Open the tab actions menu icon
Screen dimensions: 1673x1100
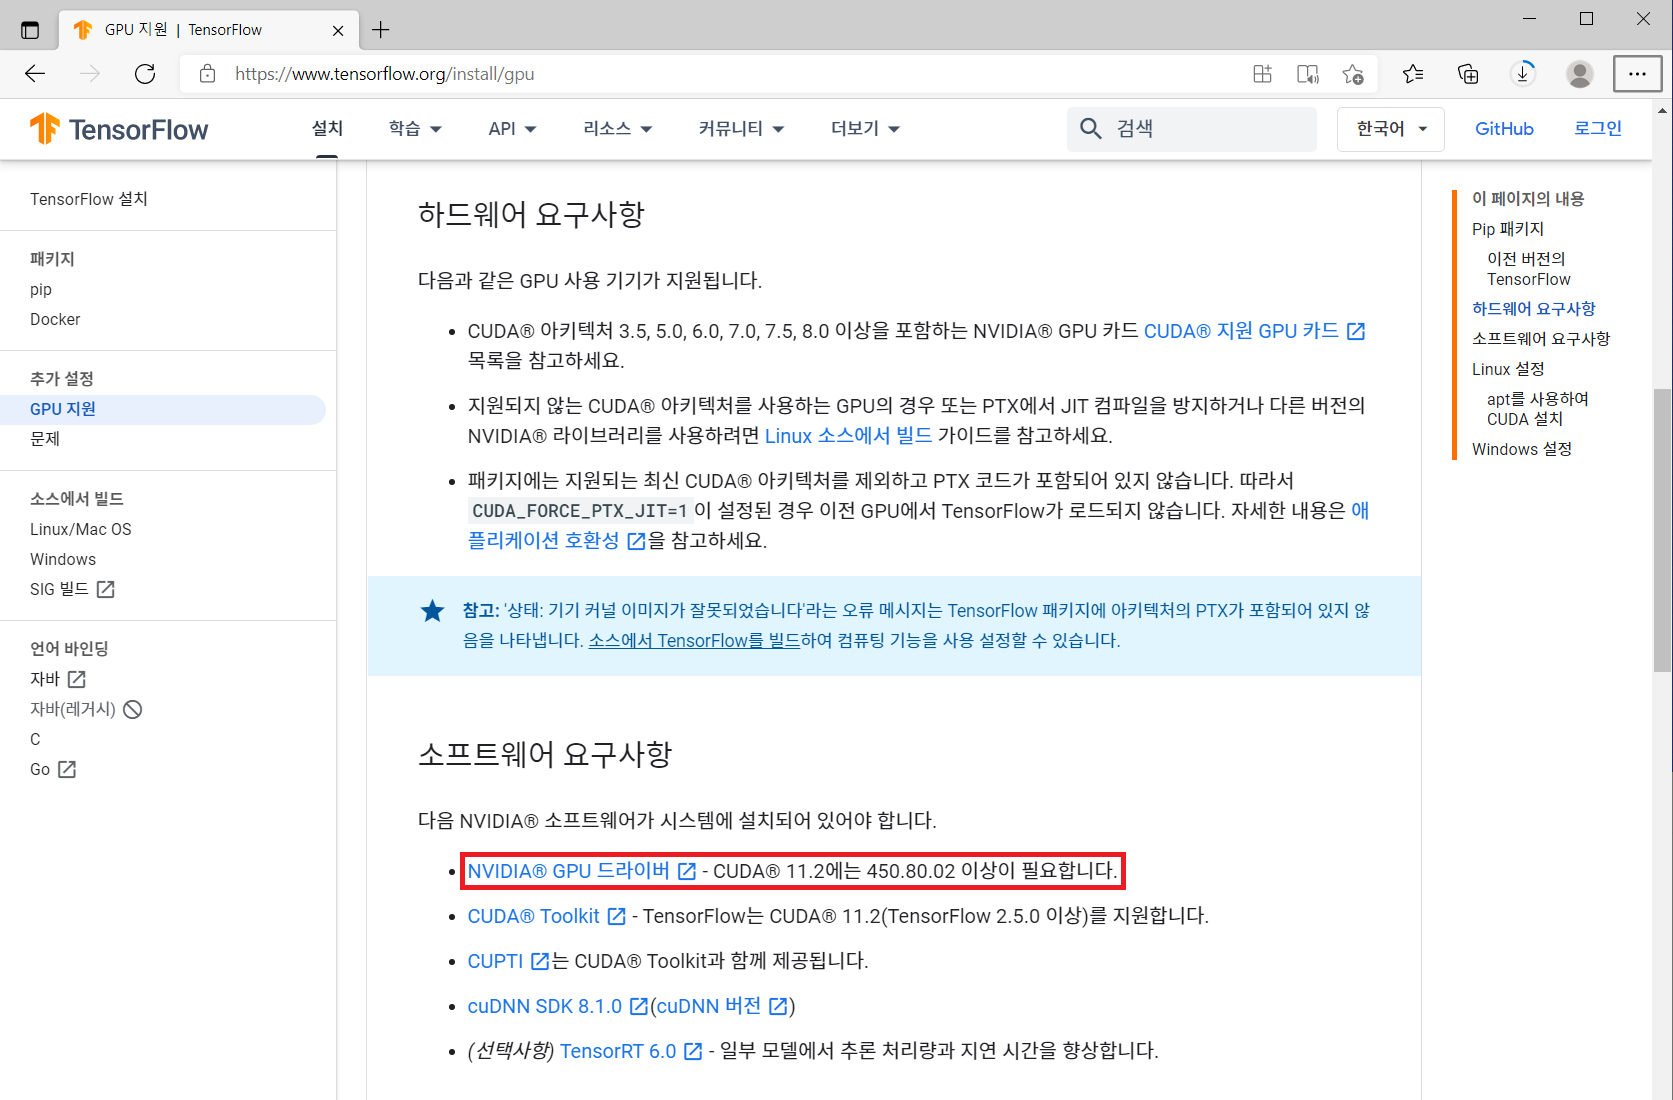pos(30,30)
